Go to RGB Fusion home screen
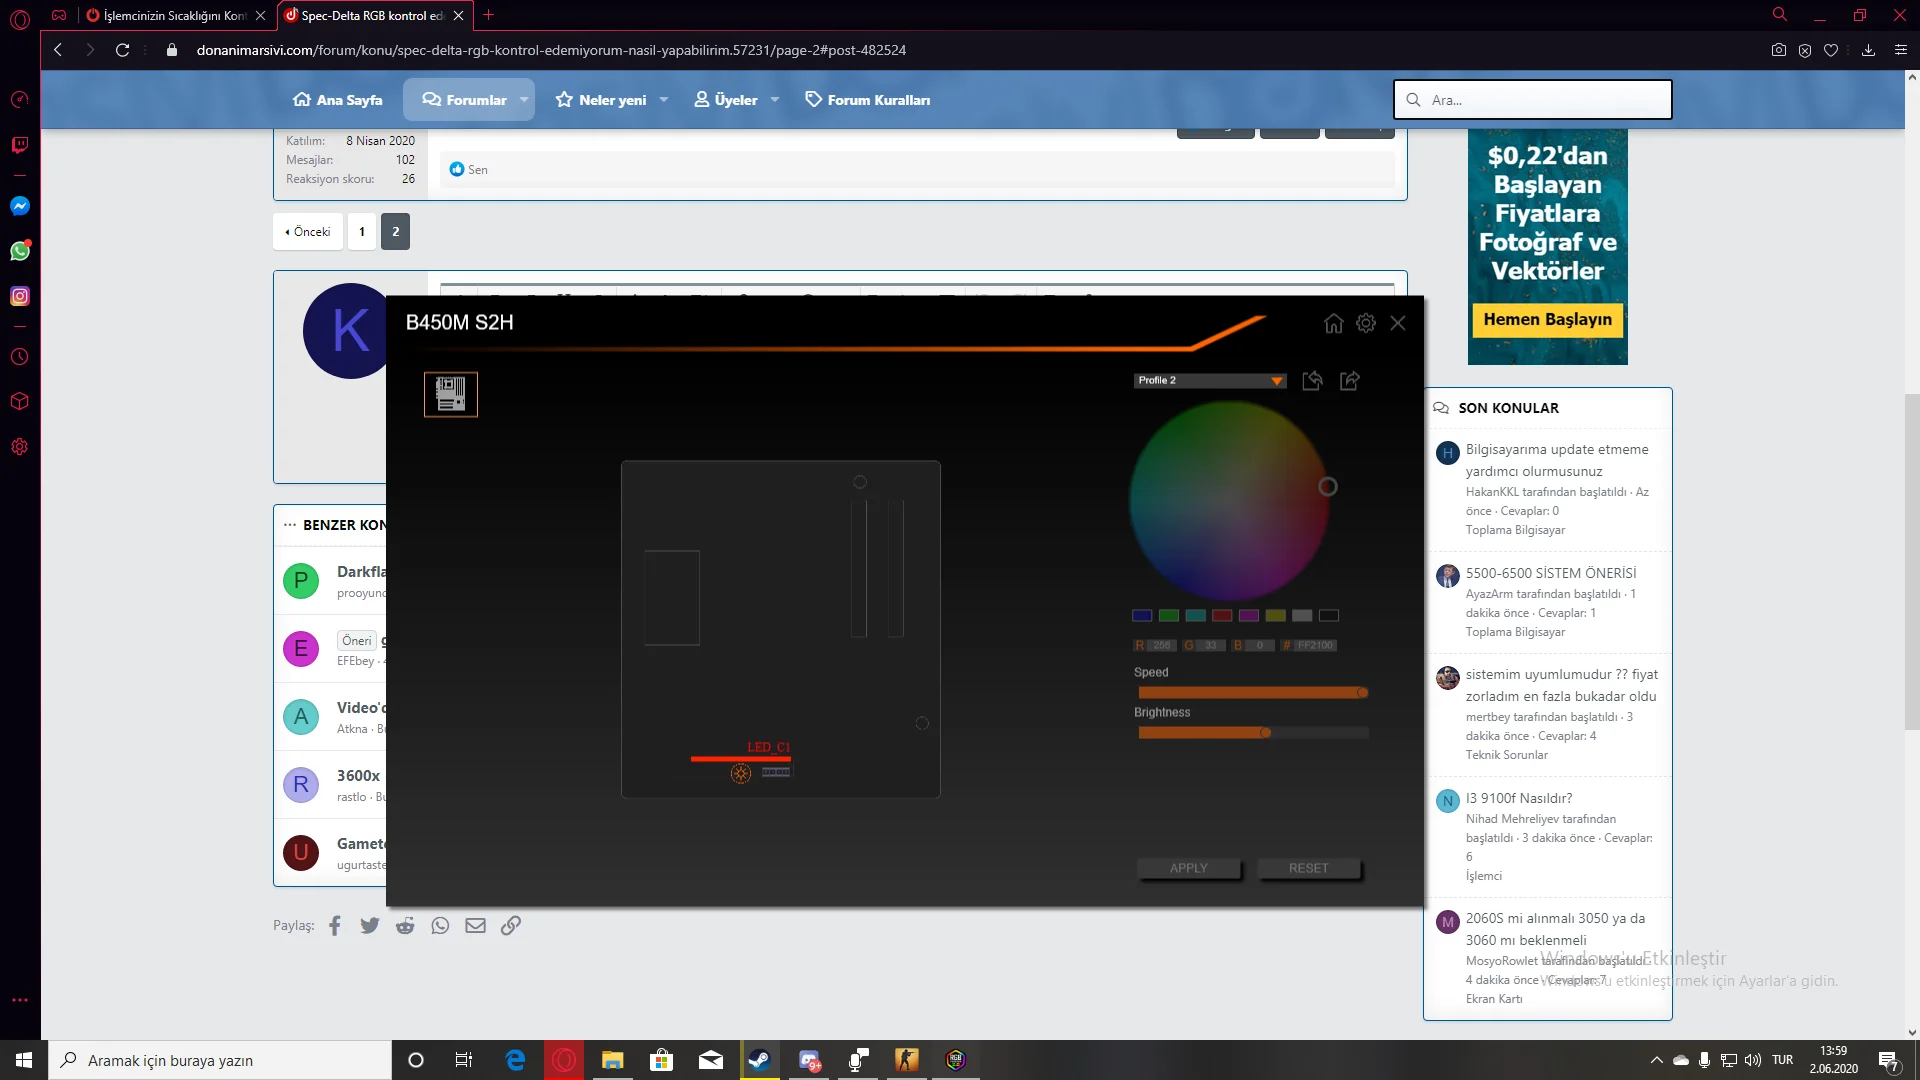The width and height of the screenshot is (1920, 1080). pos(1333,323)
